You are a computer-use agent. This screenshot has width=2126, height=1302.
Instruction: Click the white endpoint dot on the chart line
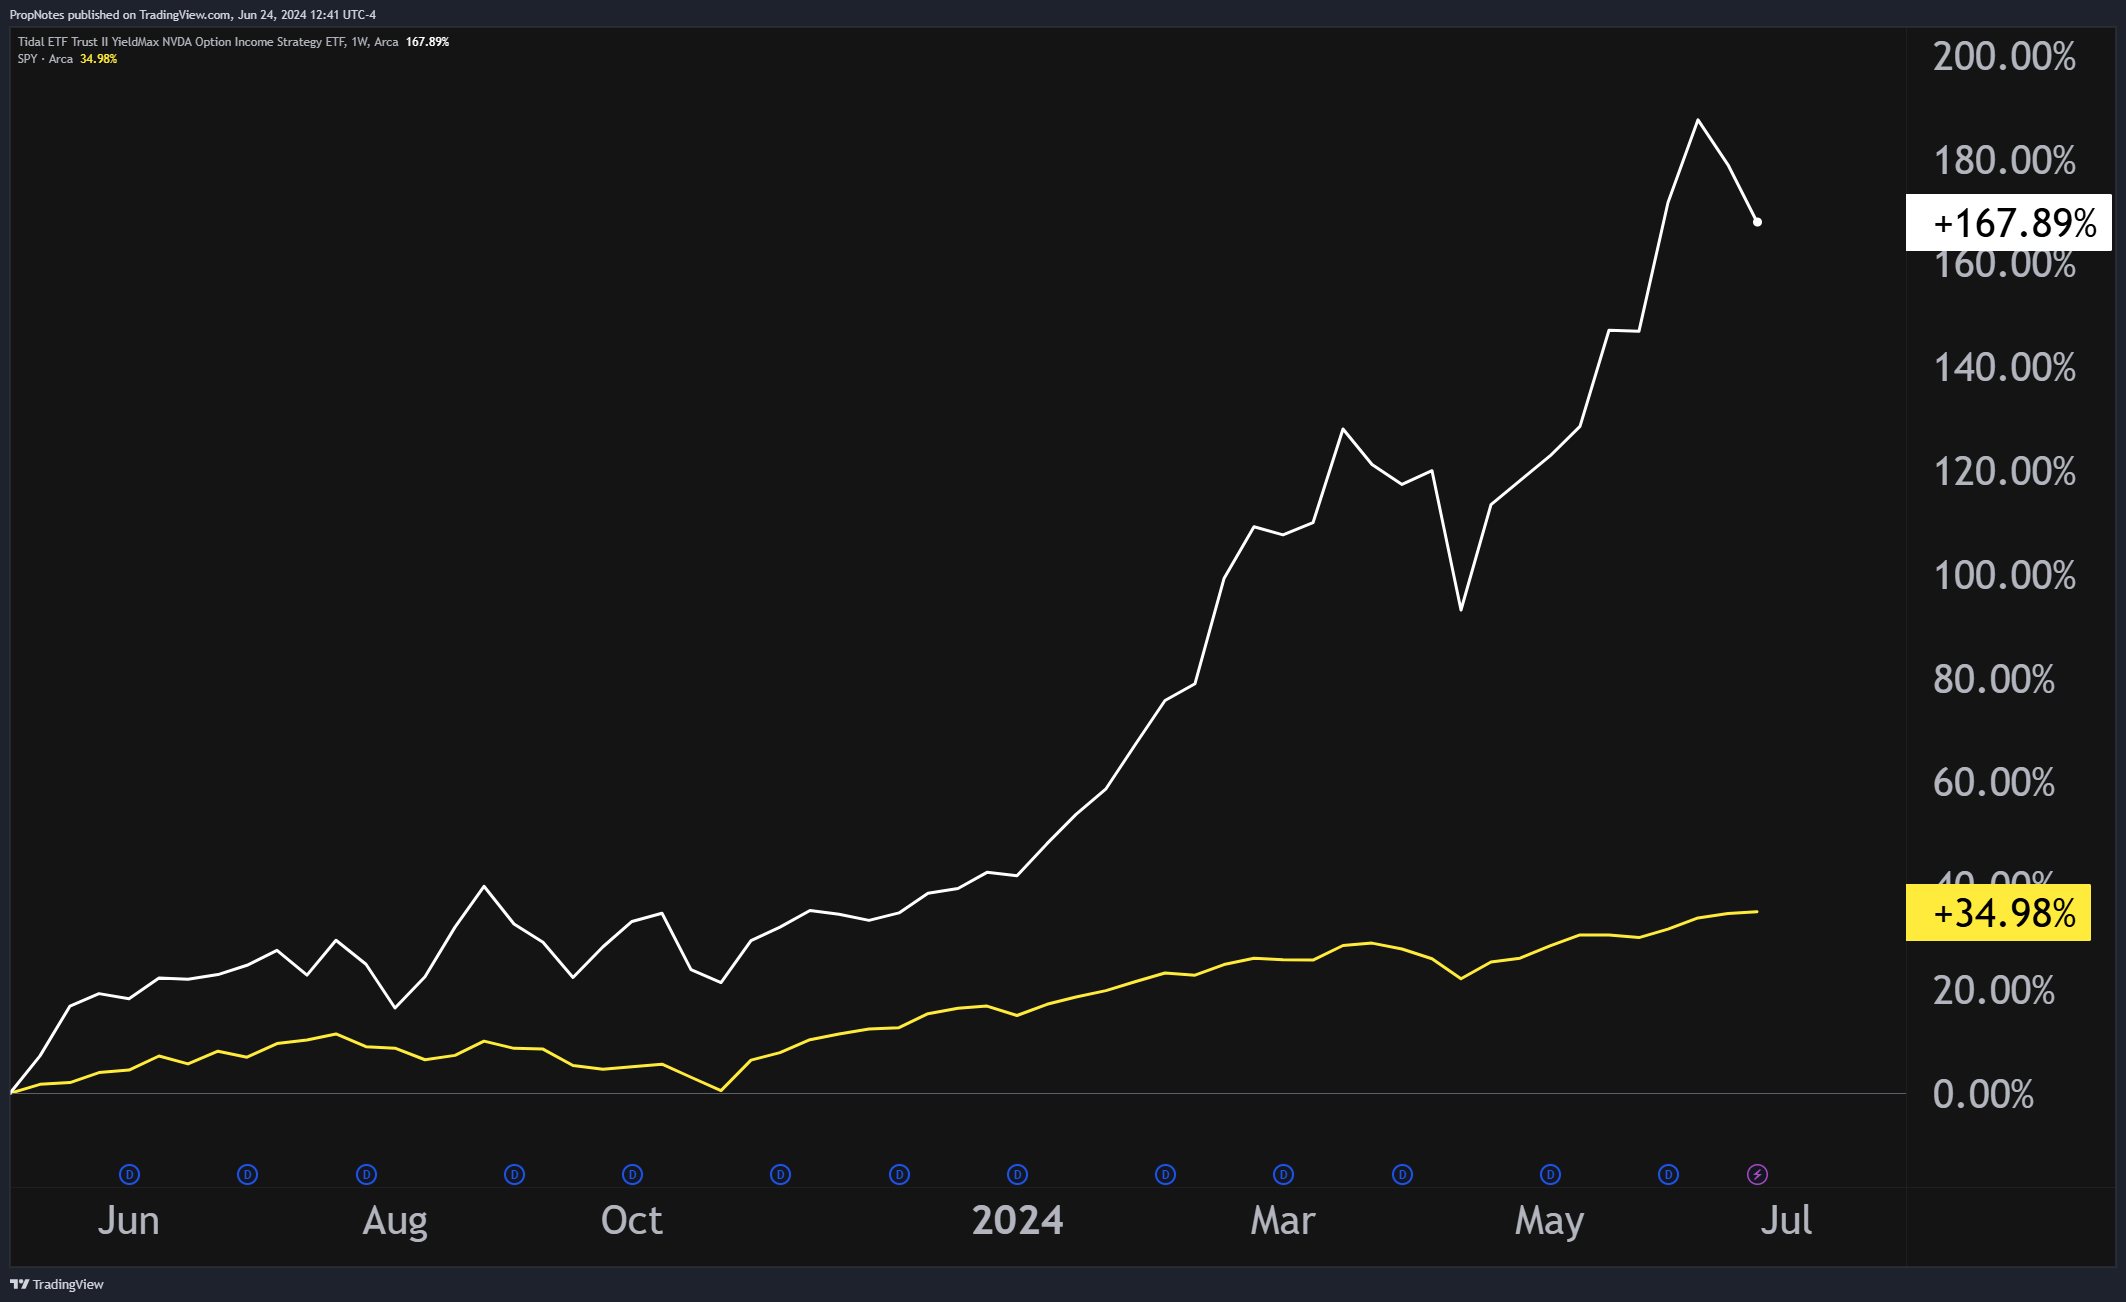pyautogui.click(x=1757, y=221)
